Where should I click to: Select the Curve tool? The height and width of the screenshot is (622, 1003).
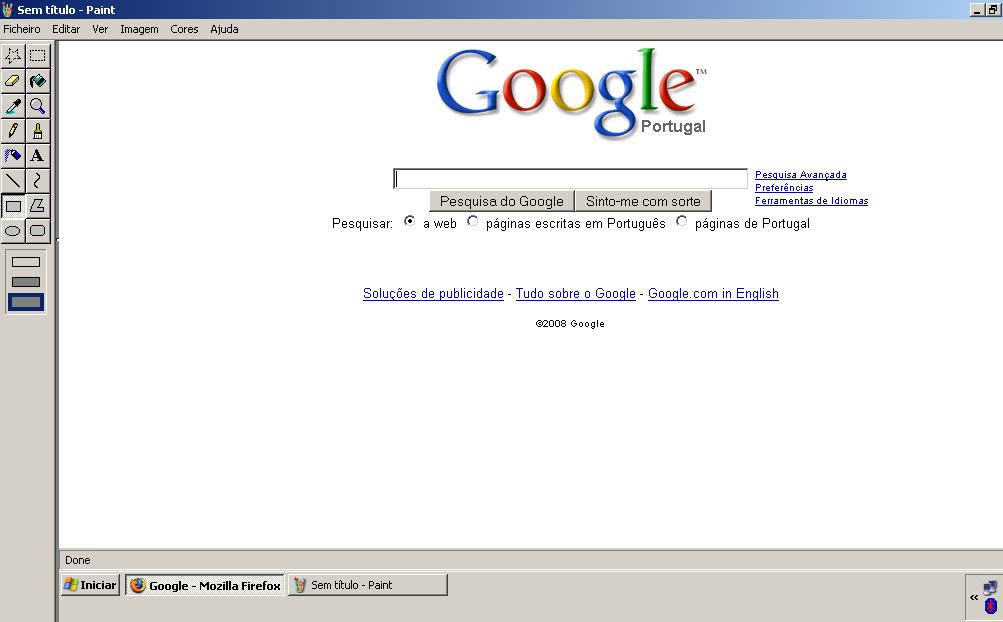38,180
